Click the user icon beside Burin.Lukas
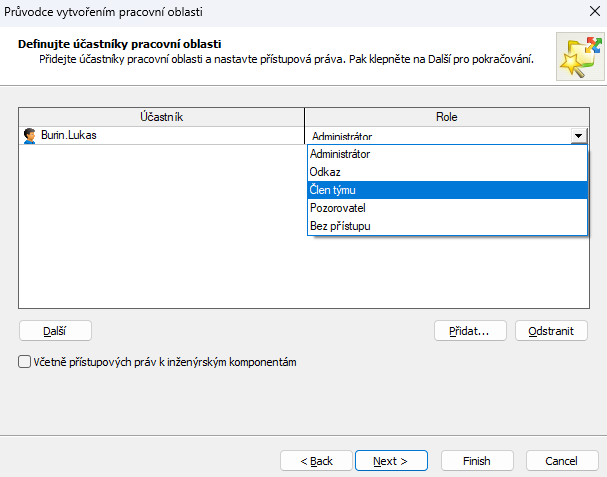 pos(29,134)
